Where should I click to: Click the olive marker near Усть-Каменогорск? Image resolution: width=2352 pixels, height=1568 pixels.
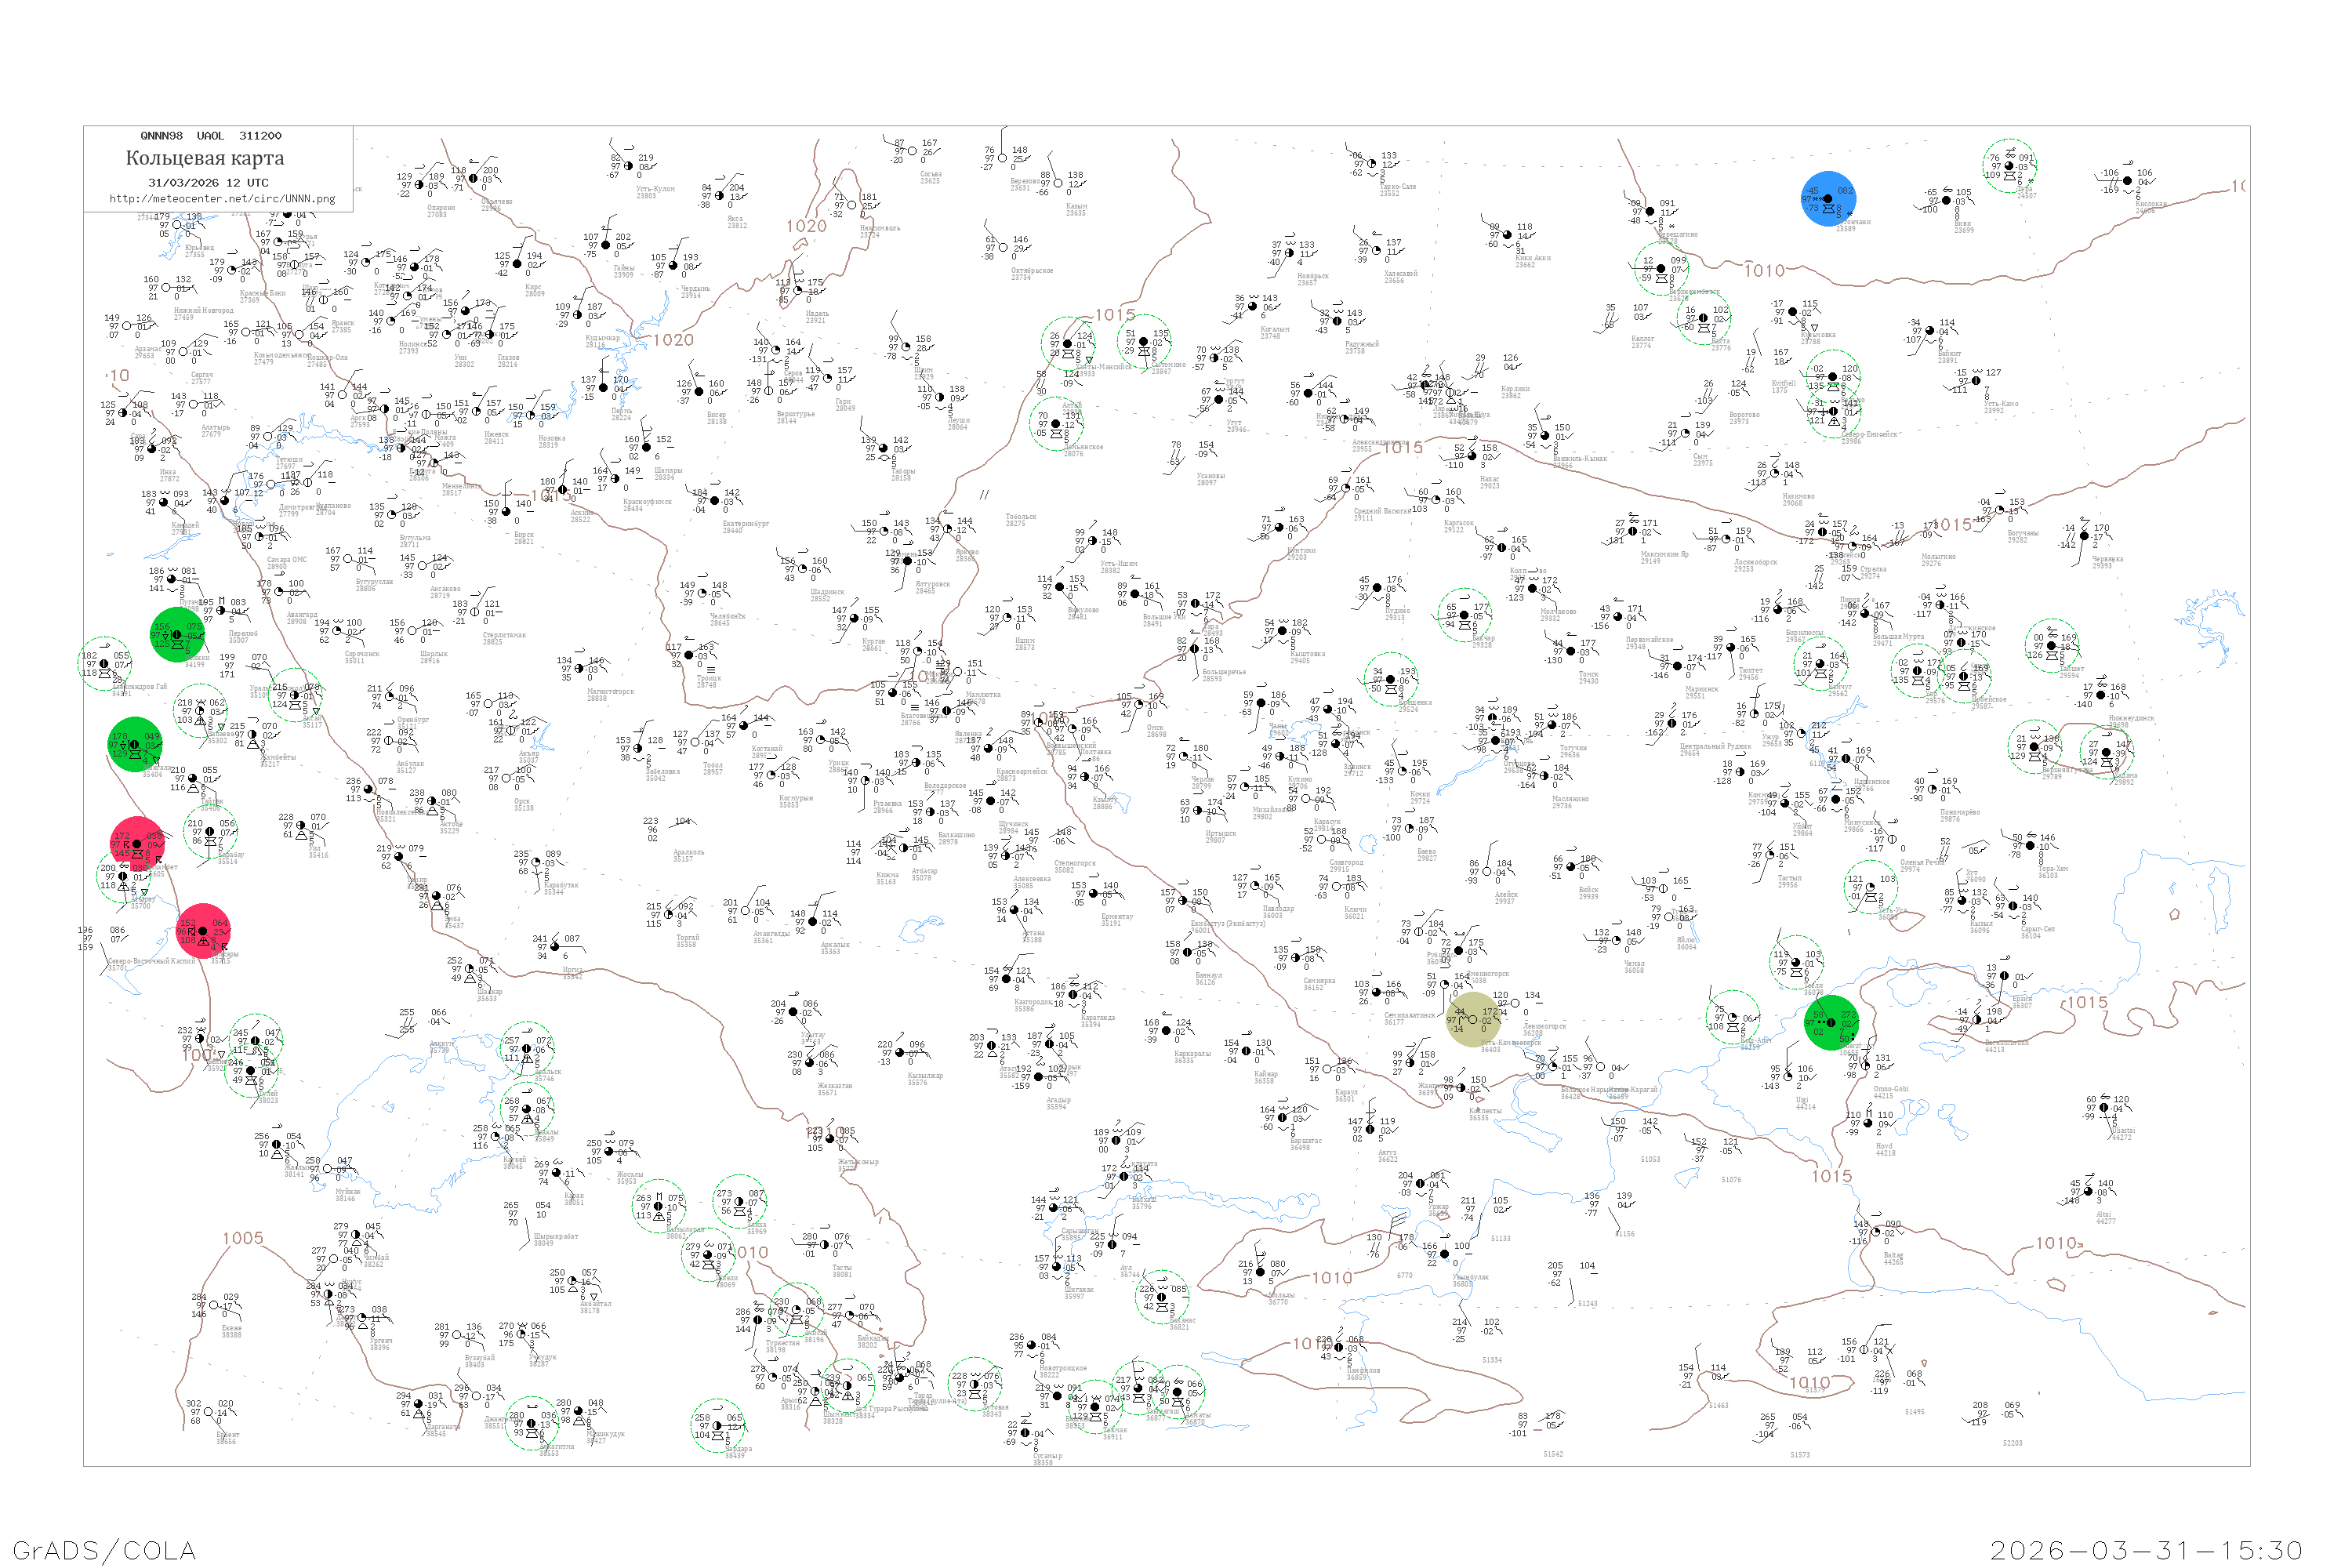coord(1473,1020)
